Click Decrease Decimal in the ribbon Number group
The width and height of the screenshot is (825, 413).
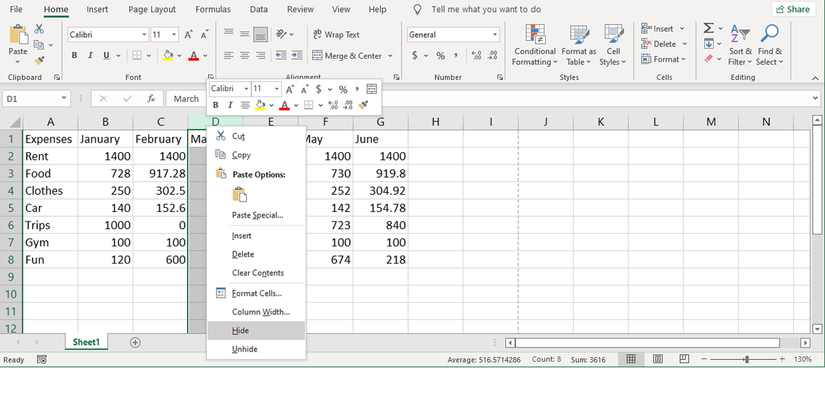(492, 55)
